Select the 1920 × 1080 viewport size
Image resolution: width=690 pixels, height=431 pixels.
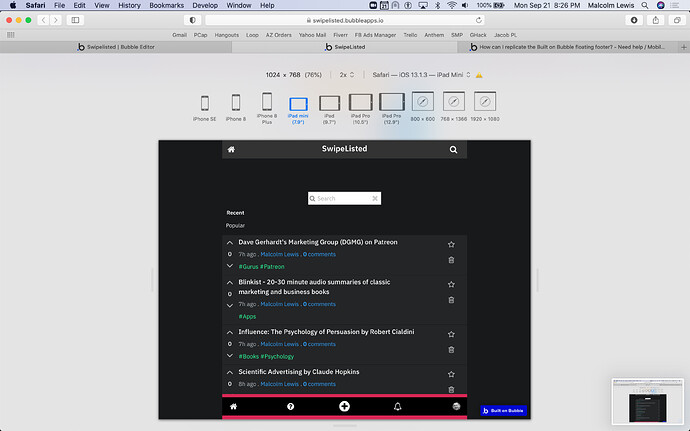[x=484, y=106]
